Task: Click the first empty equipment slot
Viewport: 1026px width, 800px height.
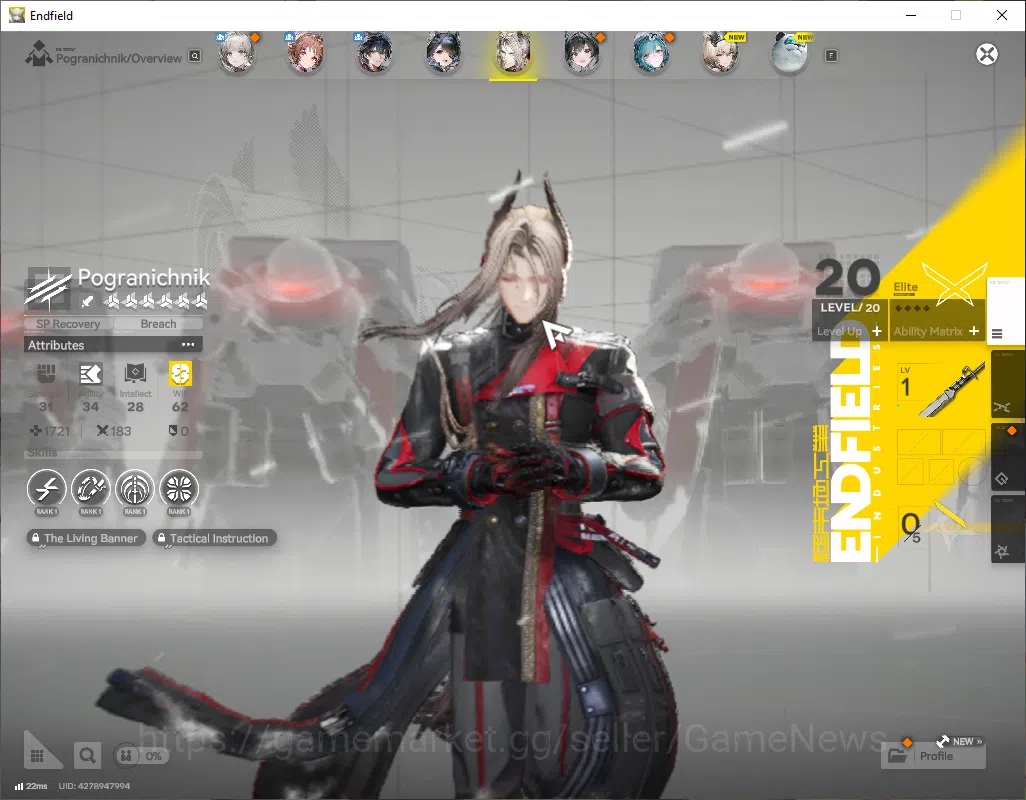Action: point(918,442)
